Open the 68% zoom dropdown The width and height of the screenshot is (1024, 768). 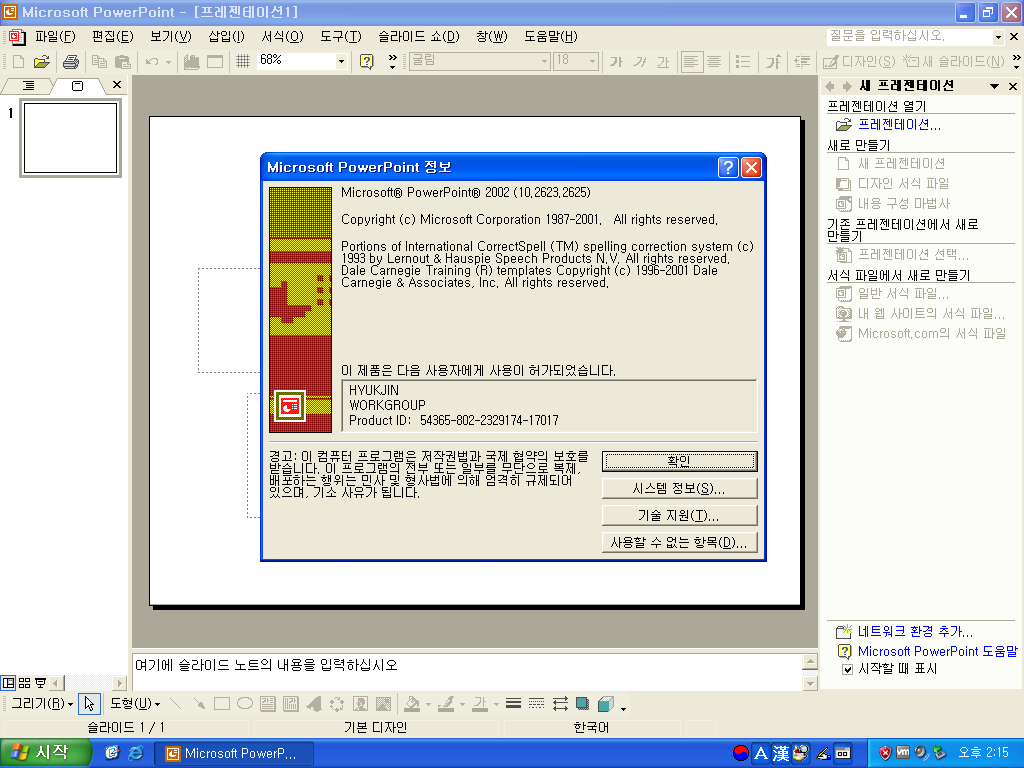tap(341, 61)
